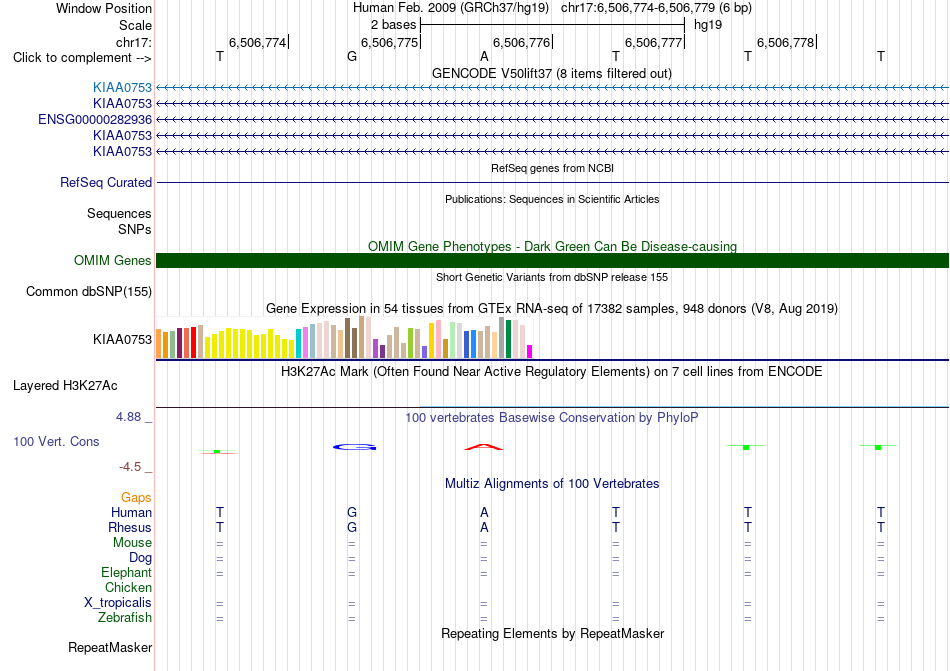Click 'RefSeq genes from NCBI' track title

[x=553, y=168]
